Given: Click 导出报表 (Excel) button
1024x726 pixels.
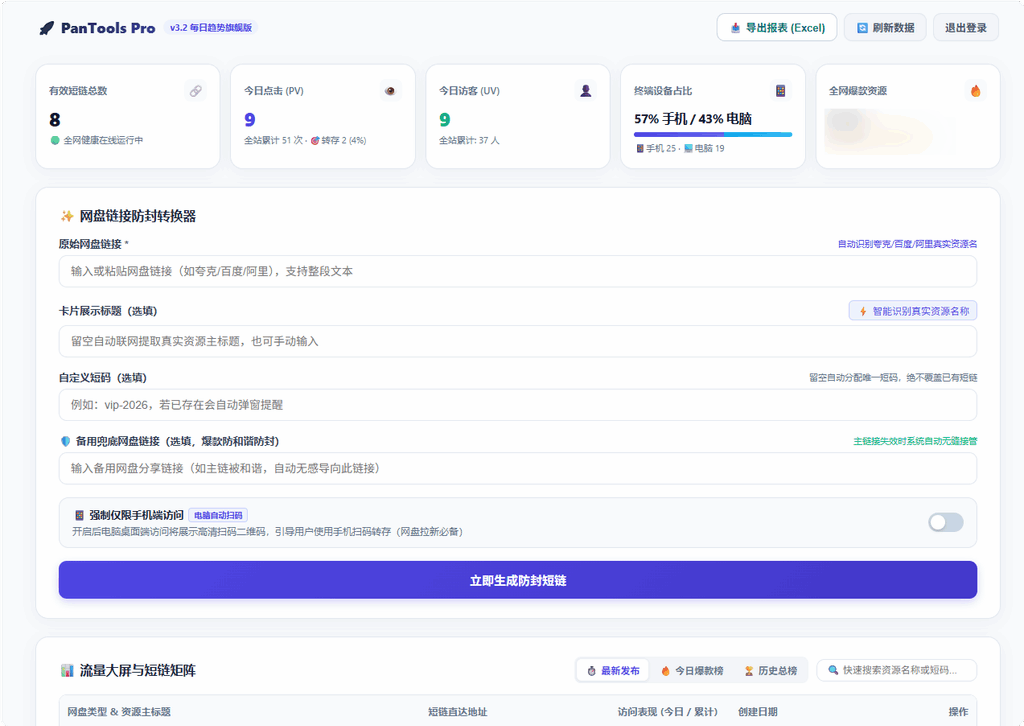Looking at the screenshot, I should 776,27.
